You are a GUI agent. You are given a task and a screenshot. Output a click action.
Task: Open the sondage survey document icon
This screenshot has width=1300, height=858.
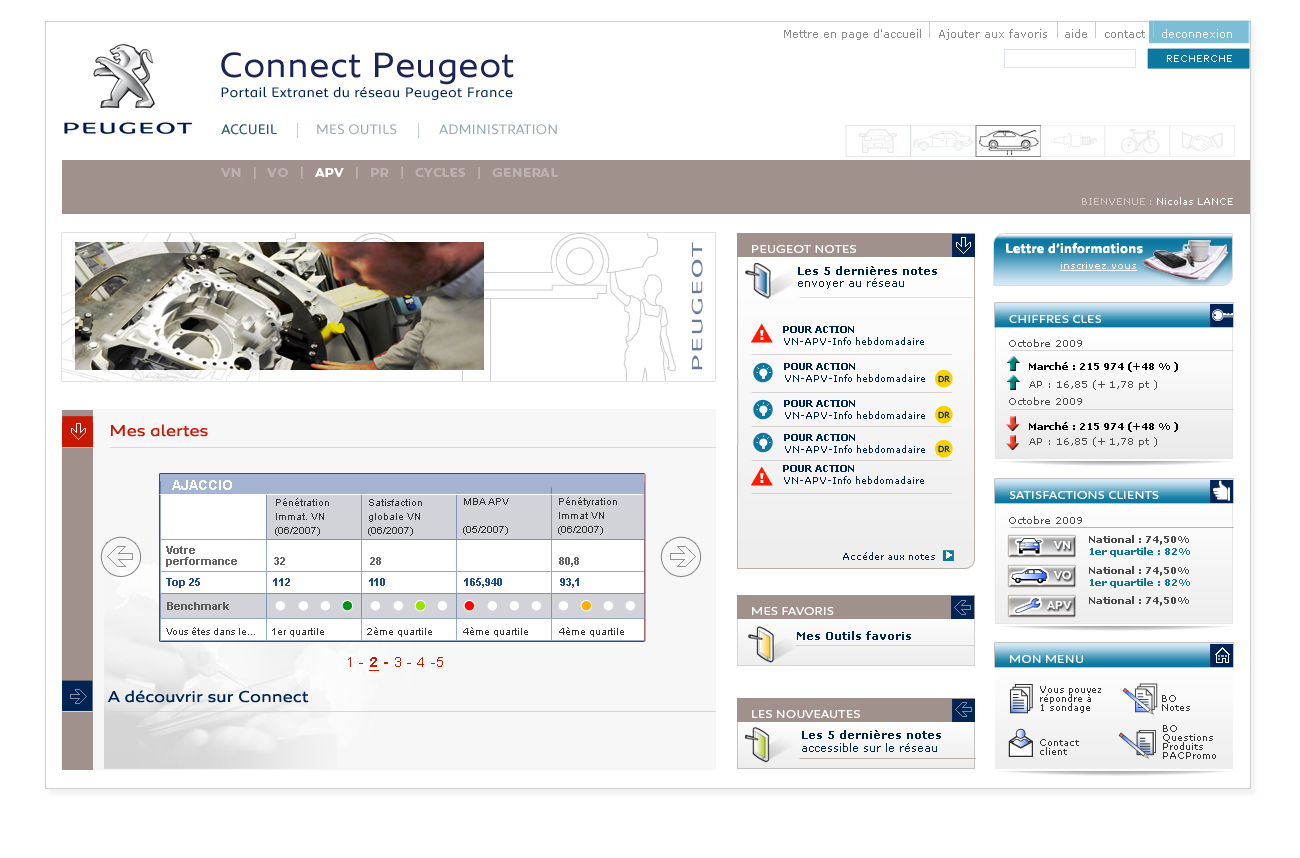point(1021,698)
